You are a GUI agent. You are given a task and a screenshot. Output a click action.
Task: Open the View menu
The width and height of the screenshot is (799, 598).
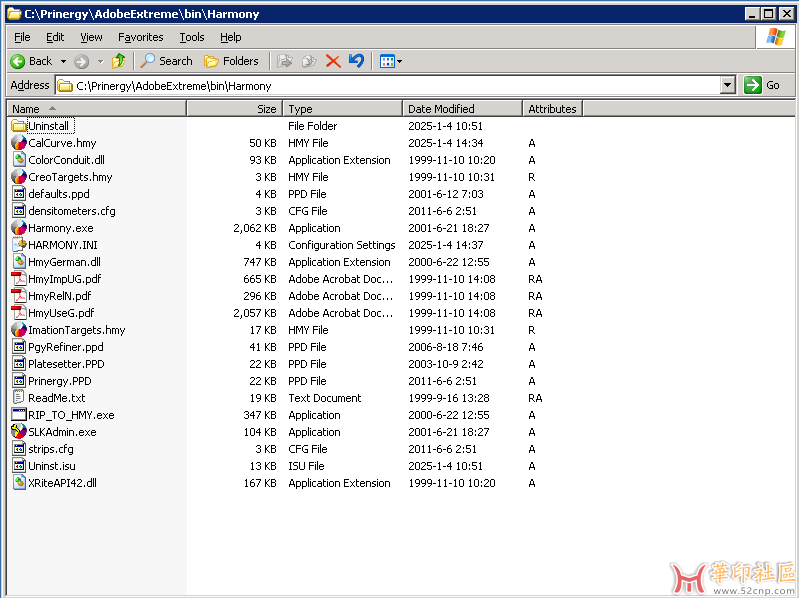point(91,37)
